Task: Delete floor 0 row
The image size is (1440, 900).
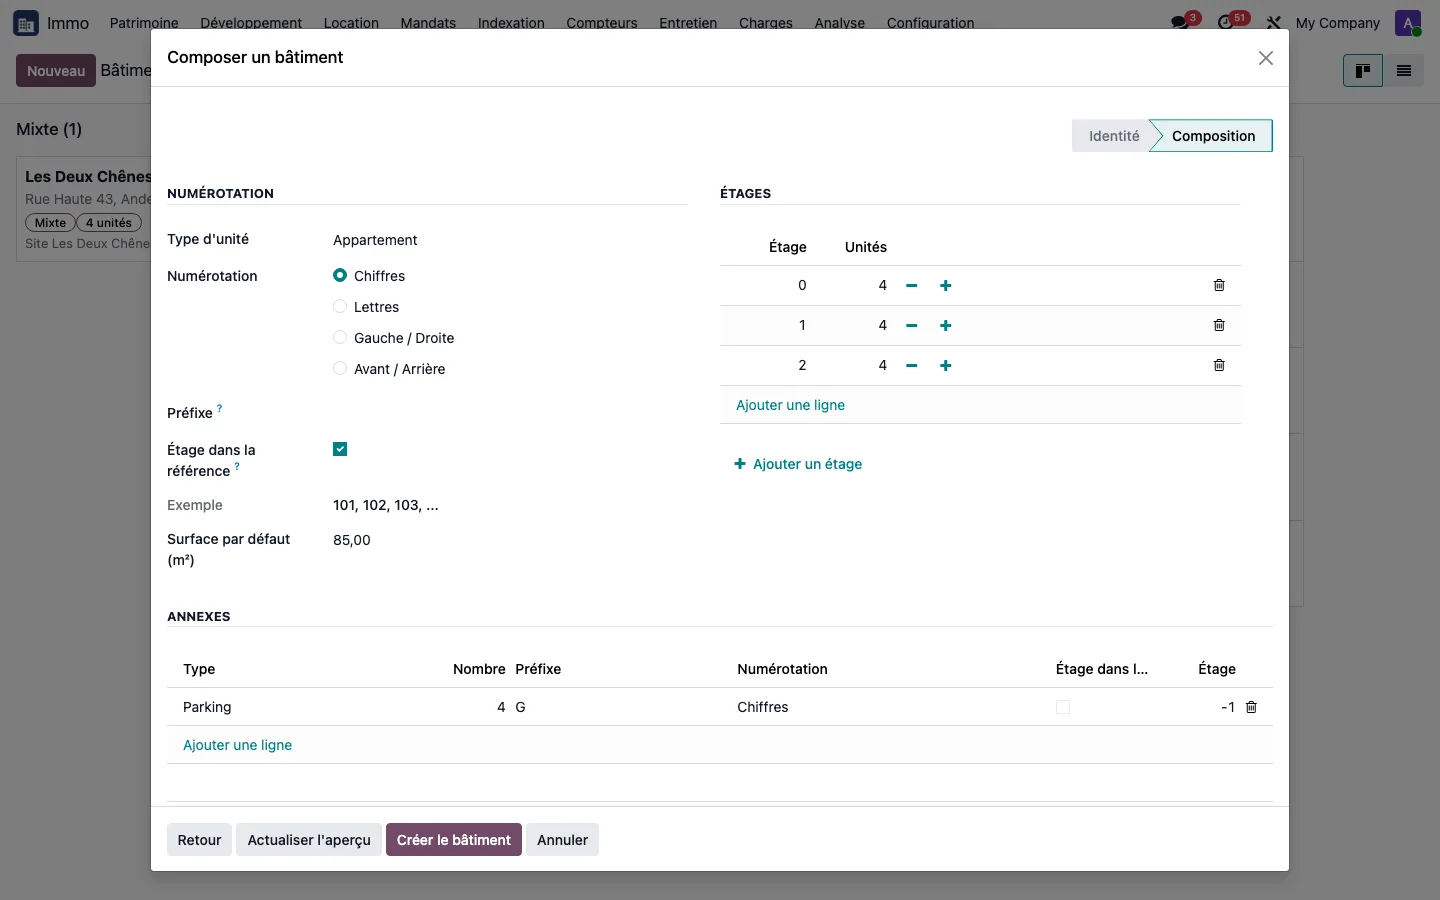Action: (1219, 286)
